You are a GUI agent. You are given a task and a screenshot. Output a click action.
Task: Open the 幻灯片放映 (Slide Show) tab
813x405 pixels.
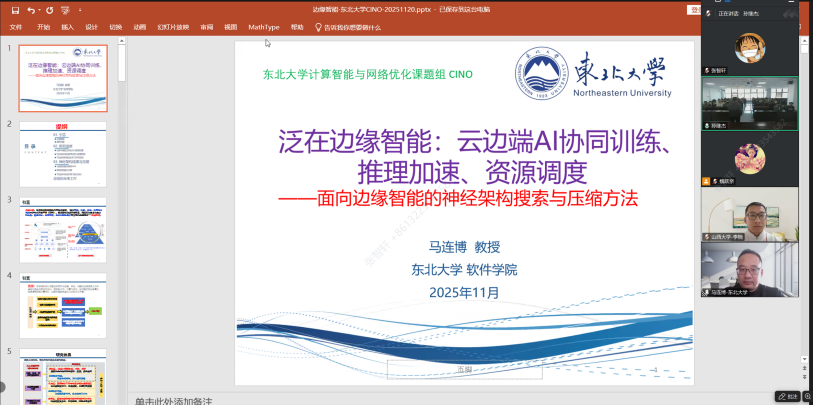[170, 27]
